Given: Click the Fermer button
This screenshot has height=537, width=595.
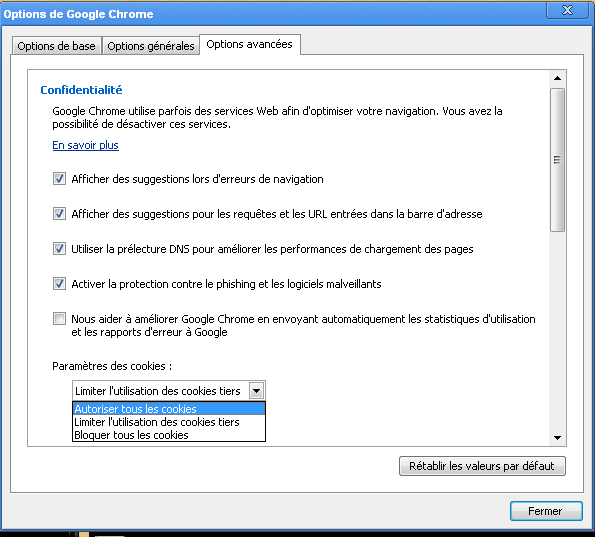Looking at the screenshot, I should 546,511.
